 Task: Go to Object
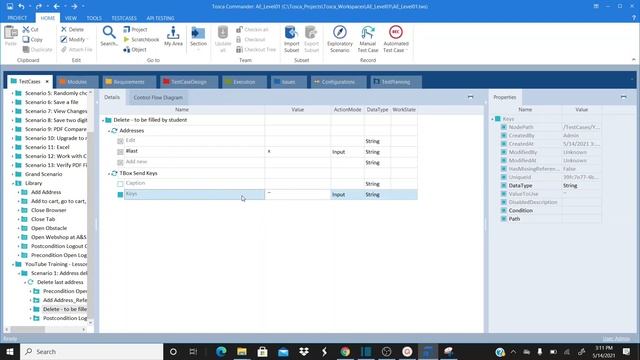pyautogui.click(x=135, y=49)
